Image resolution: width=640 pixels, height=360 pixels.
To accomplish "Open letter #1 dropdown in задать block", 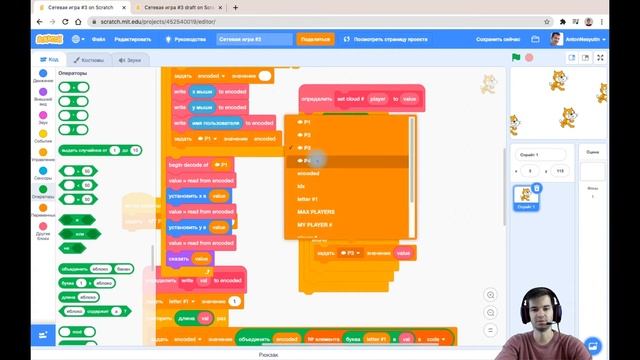I will (x=181, y=301).
